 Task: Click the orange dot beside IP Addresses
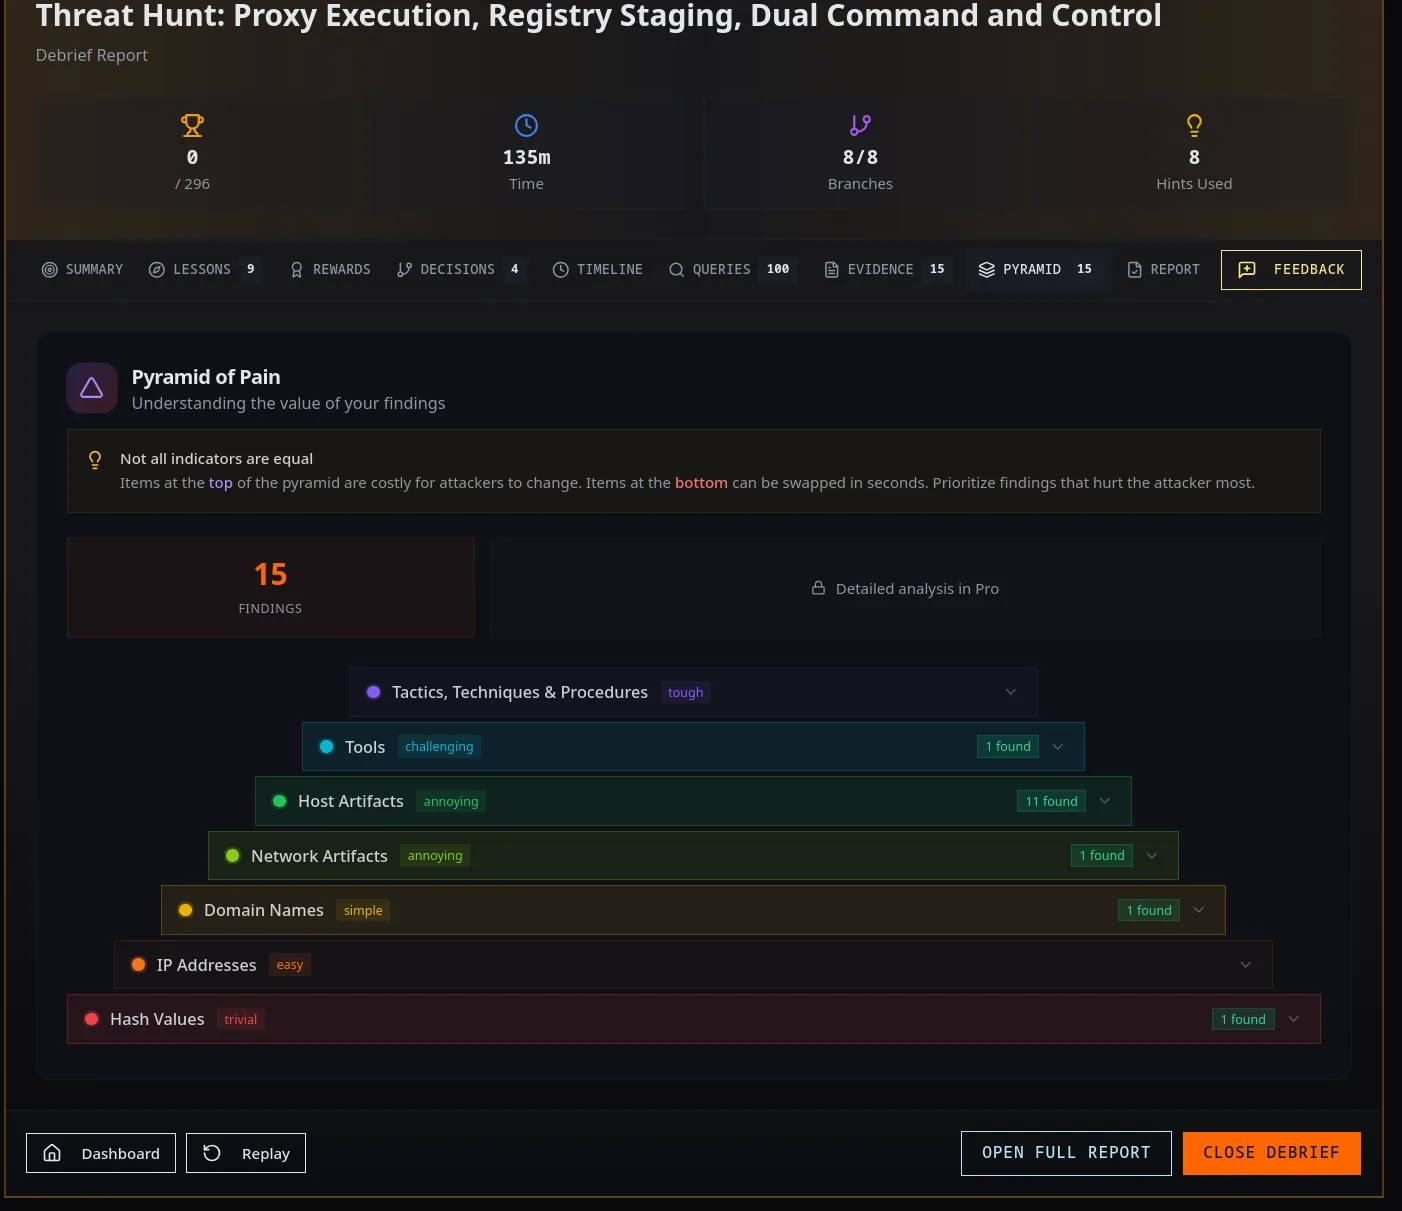pos(138,965)
